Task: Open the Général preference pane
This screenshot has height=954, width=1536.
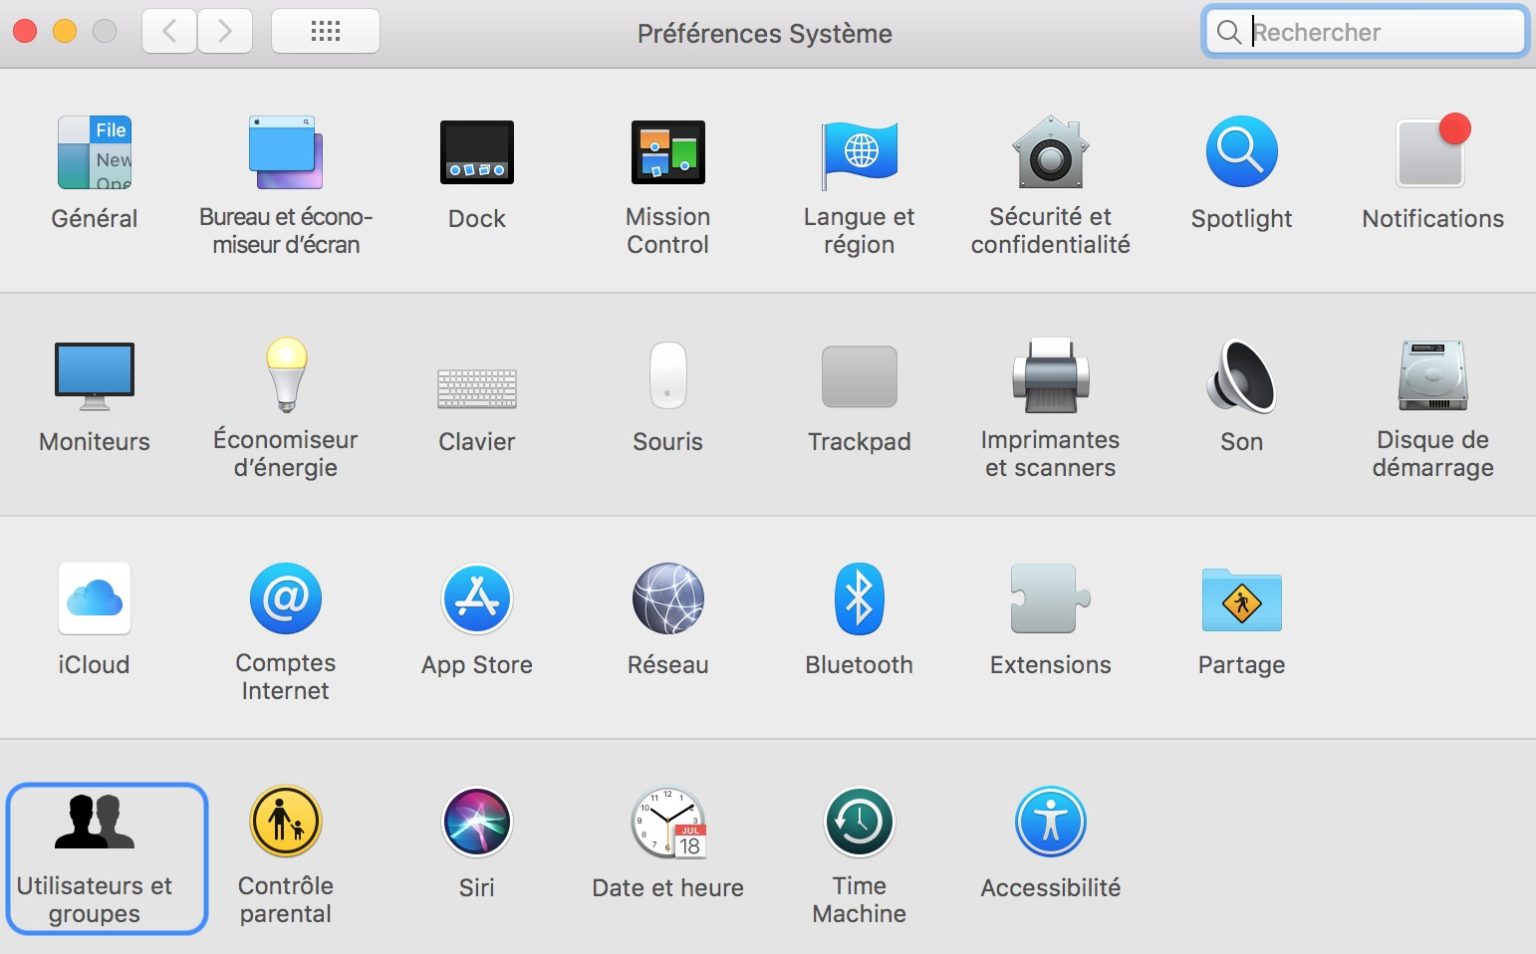Action: point(94,172)
